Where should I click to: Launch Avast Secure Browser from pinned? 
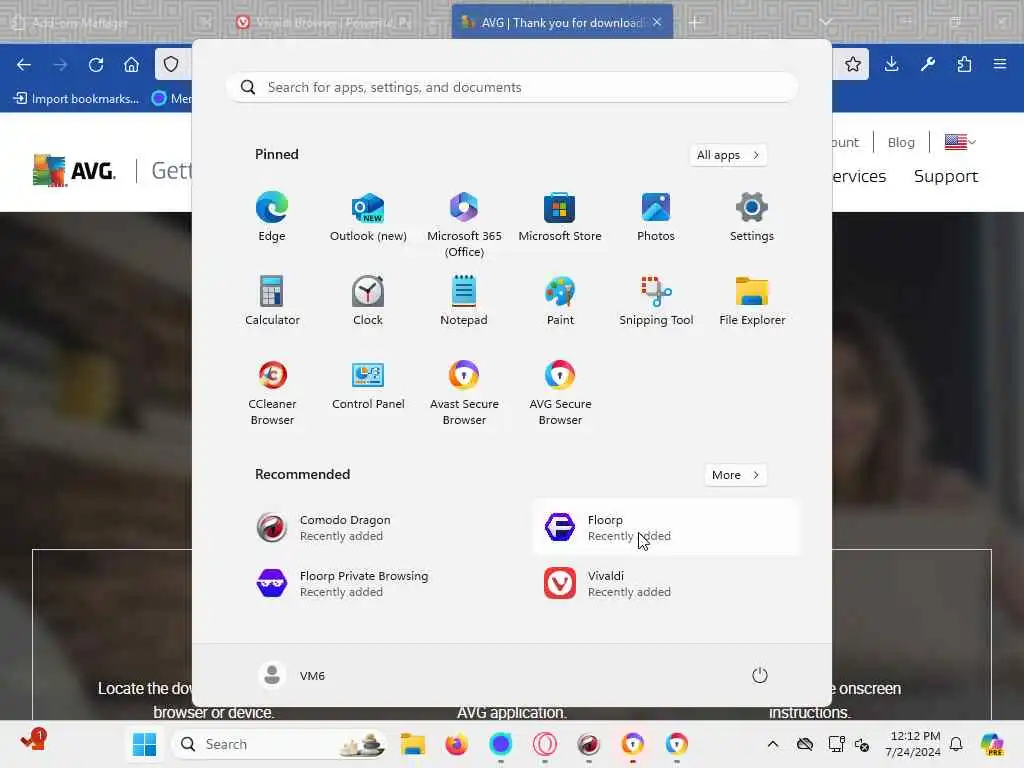pyautogui.click(x=464, y=392)
